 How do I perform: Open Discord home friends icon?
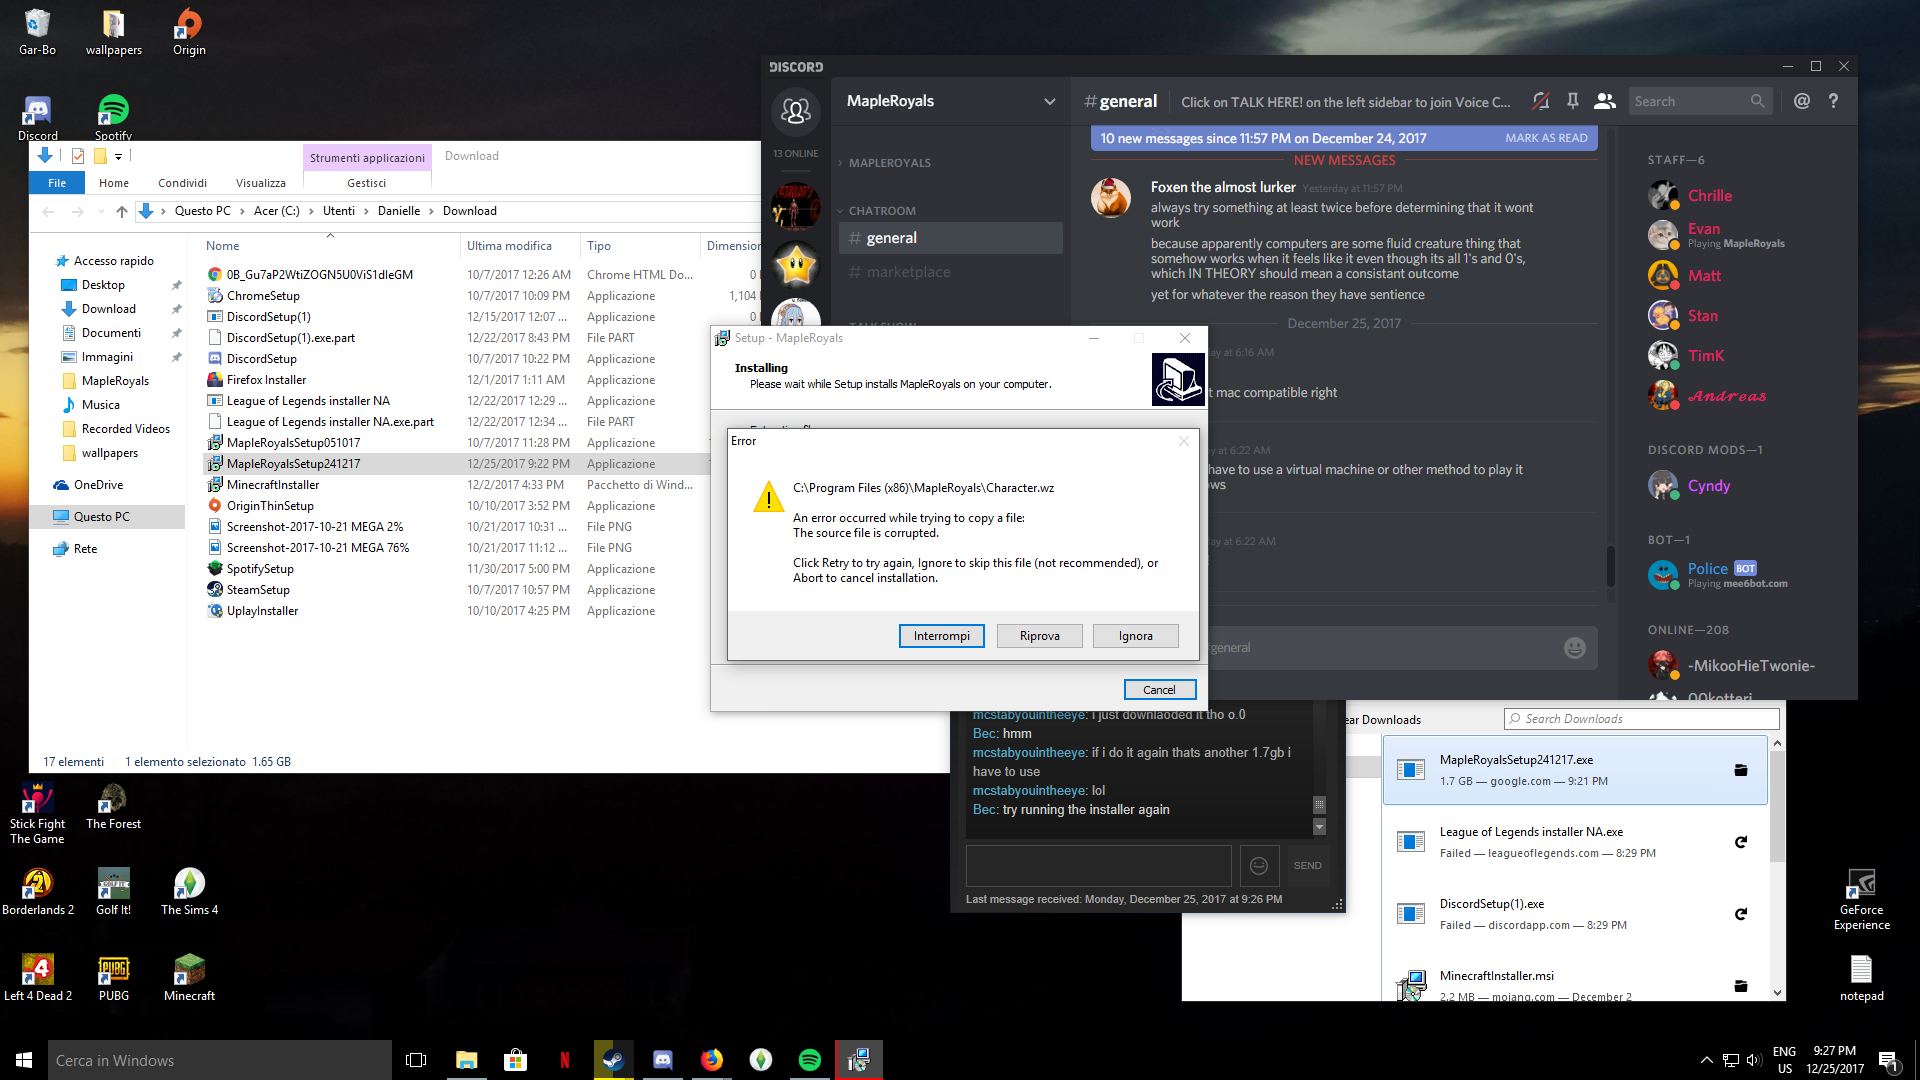pyautogui.click(x=796, y=111)
